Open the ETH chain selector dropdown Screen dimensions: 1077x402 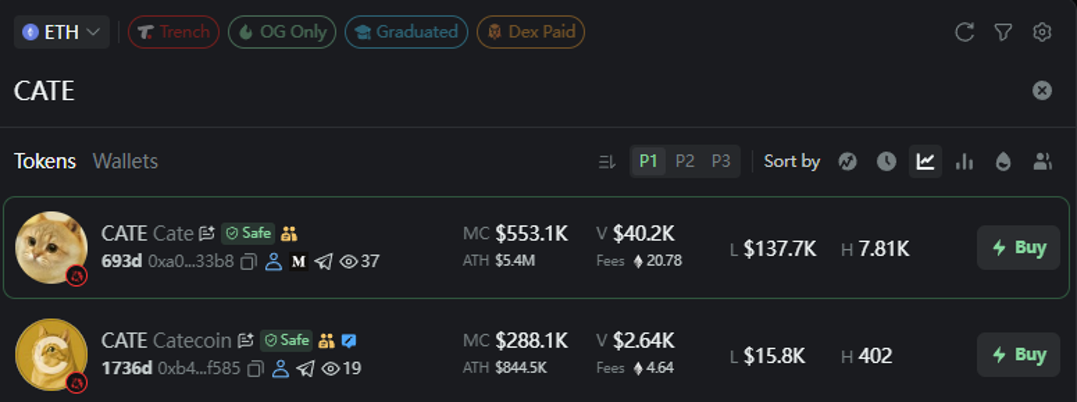(x=61, y=32)
